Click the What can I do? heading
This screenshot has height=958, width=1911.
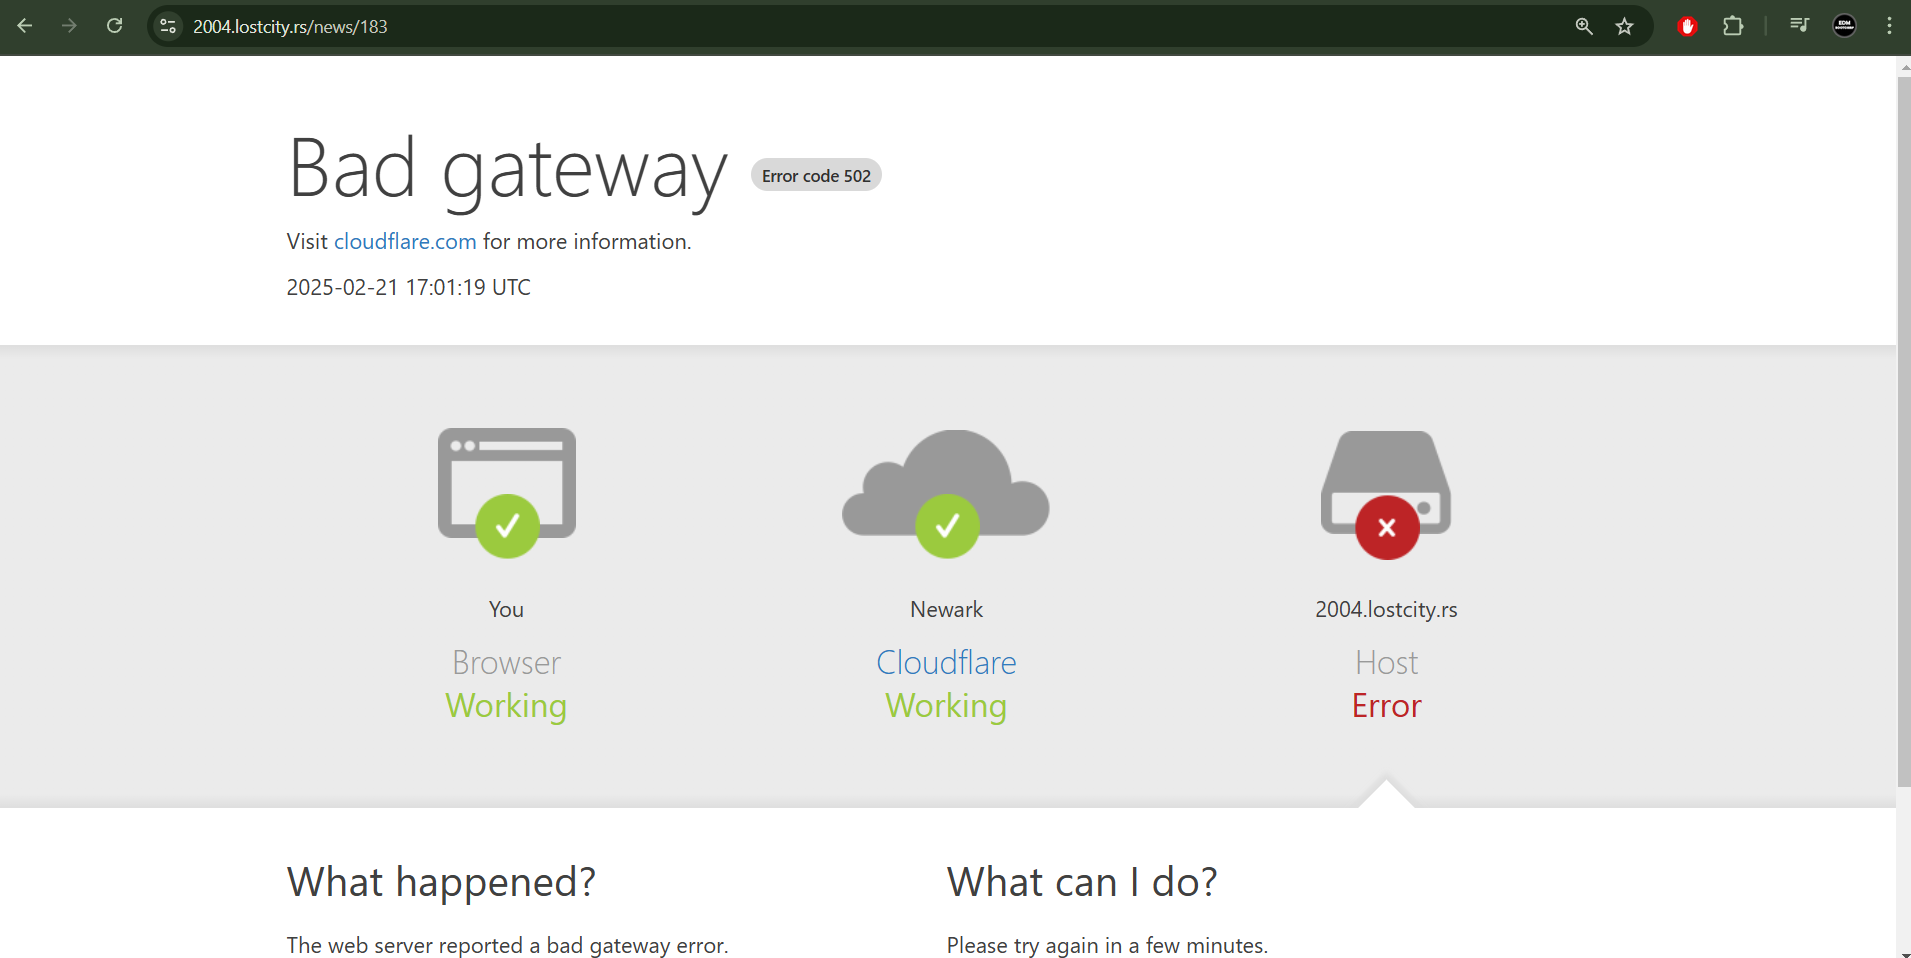1082,882
